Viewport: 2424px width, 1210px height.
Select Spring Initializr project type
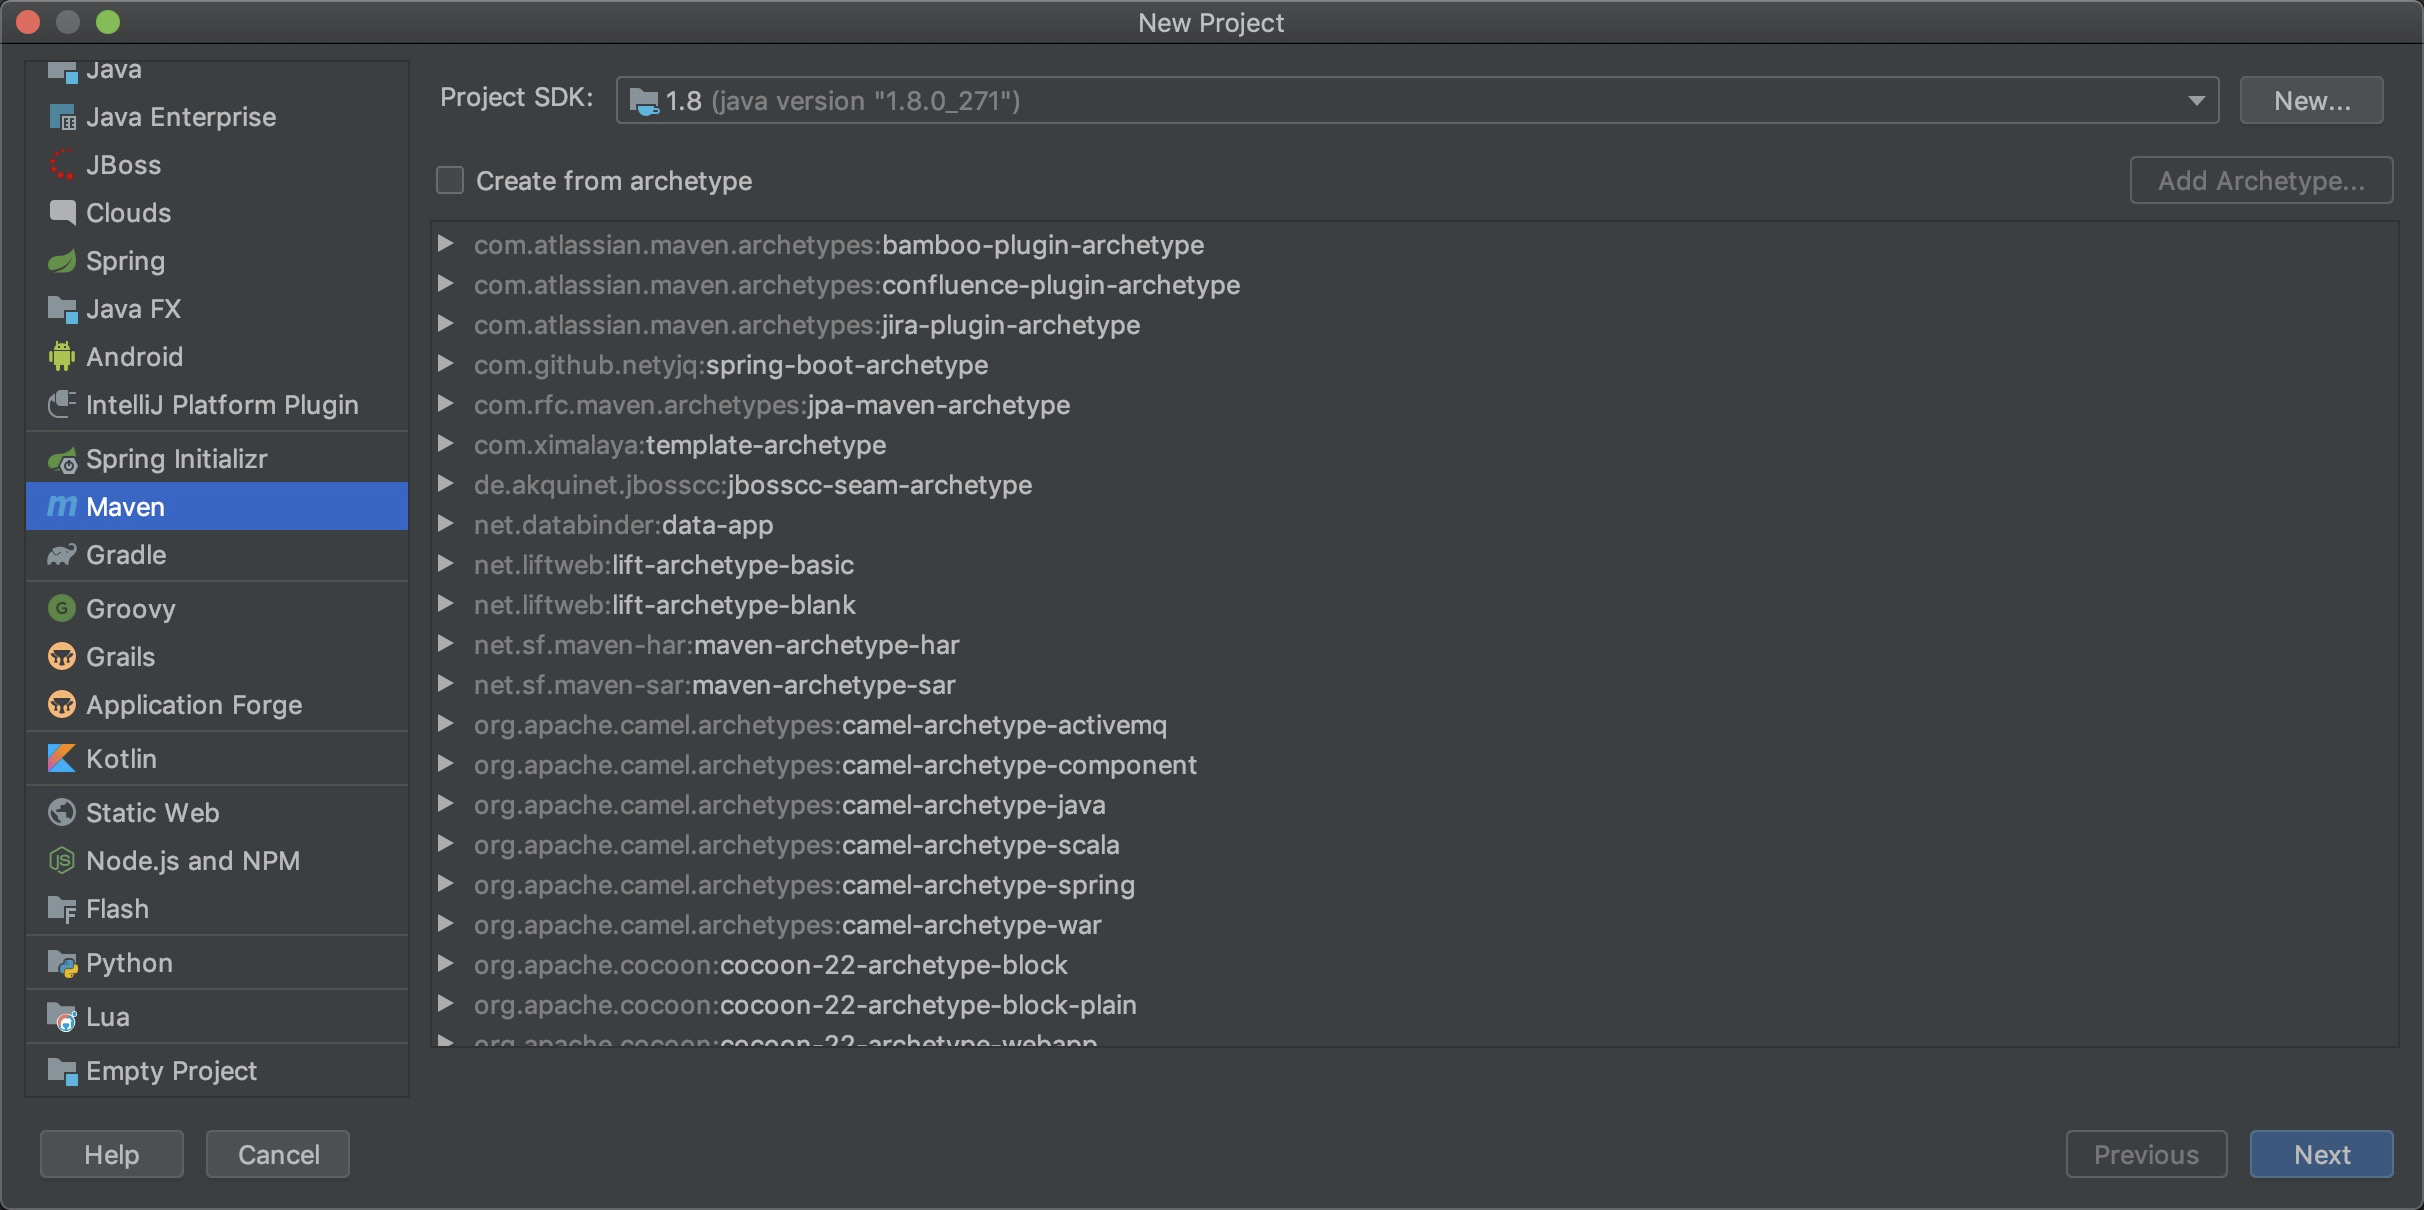click(176, 459)
